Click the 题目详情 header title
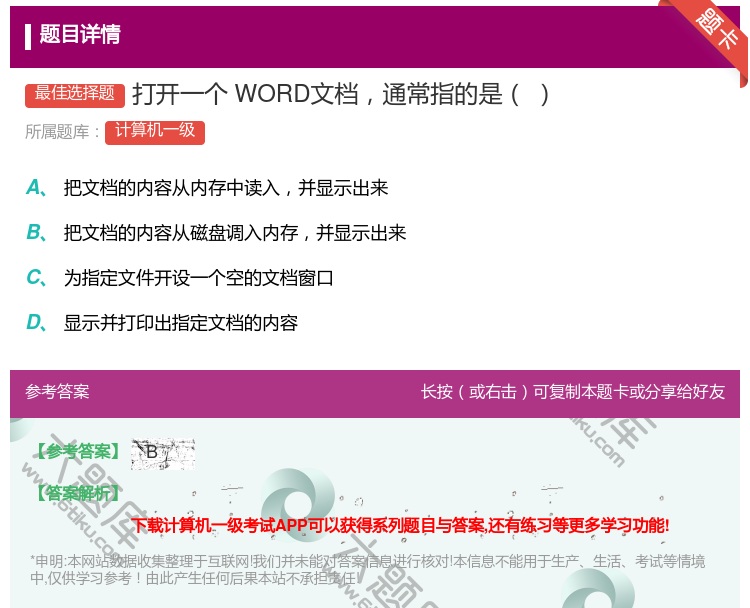This screenshot has width=750, height=608. click(x=79, y=34)
